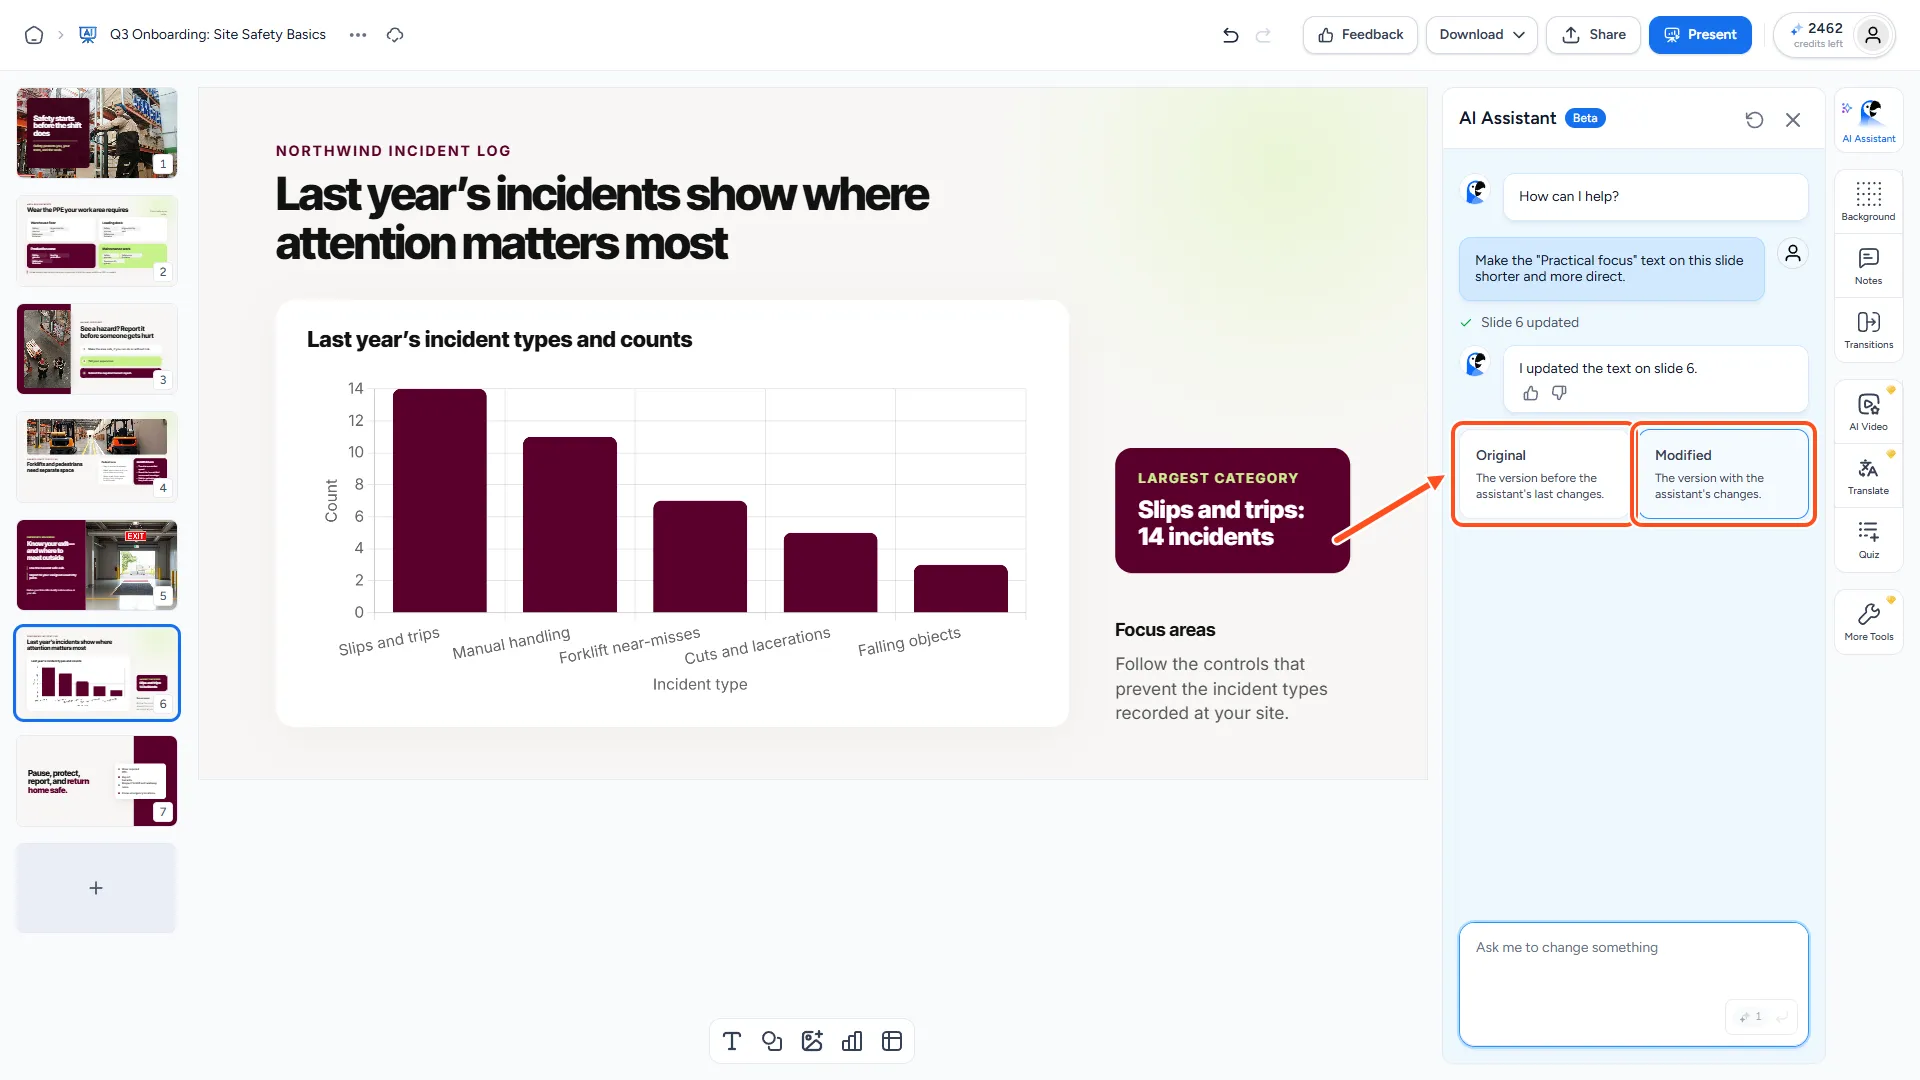Screen dimensions: 1920x1080
Task: Select slide 4 thumbnail
Action: tap(97, 457)
